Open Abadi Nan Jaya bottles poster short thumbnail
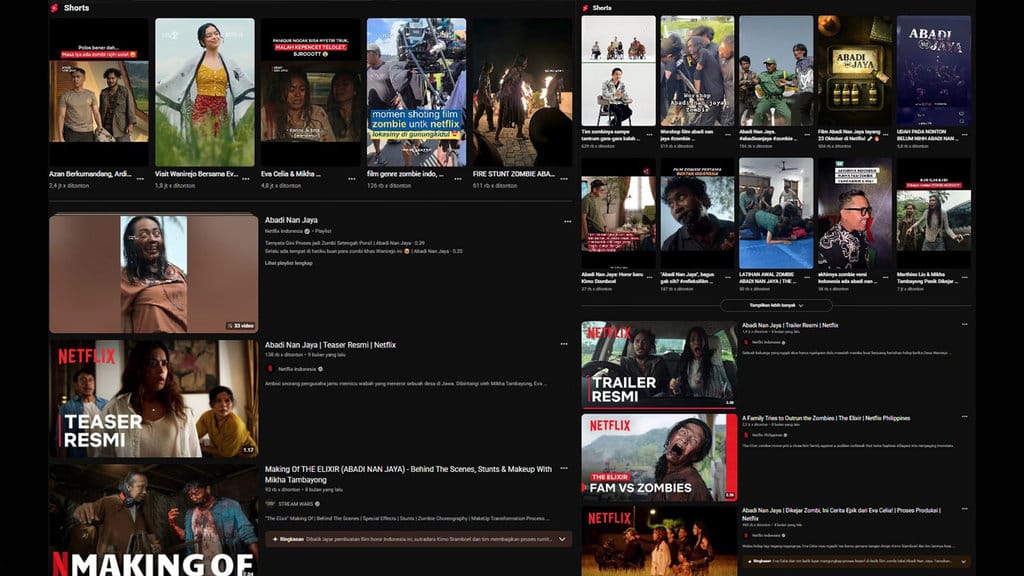 point(855,71)
